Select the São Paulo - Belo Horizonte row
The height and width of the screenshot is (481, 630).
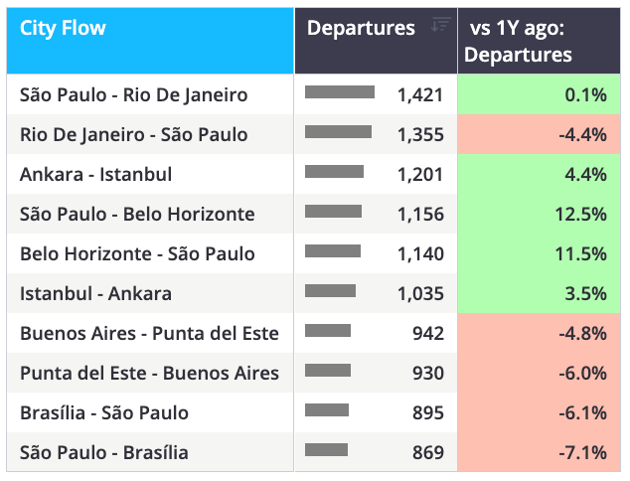tap(313, 214)
